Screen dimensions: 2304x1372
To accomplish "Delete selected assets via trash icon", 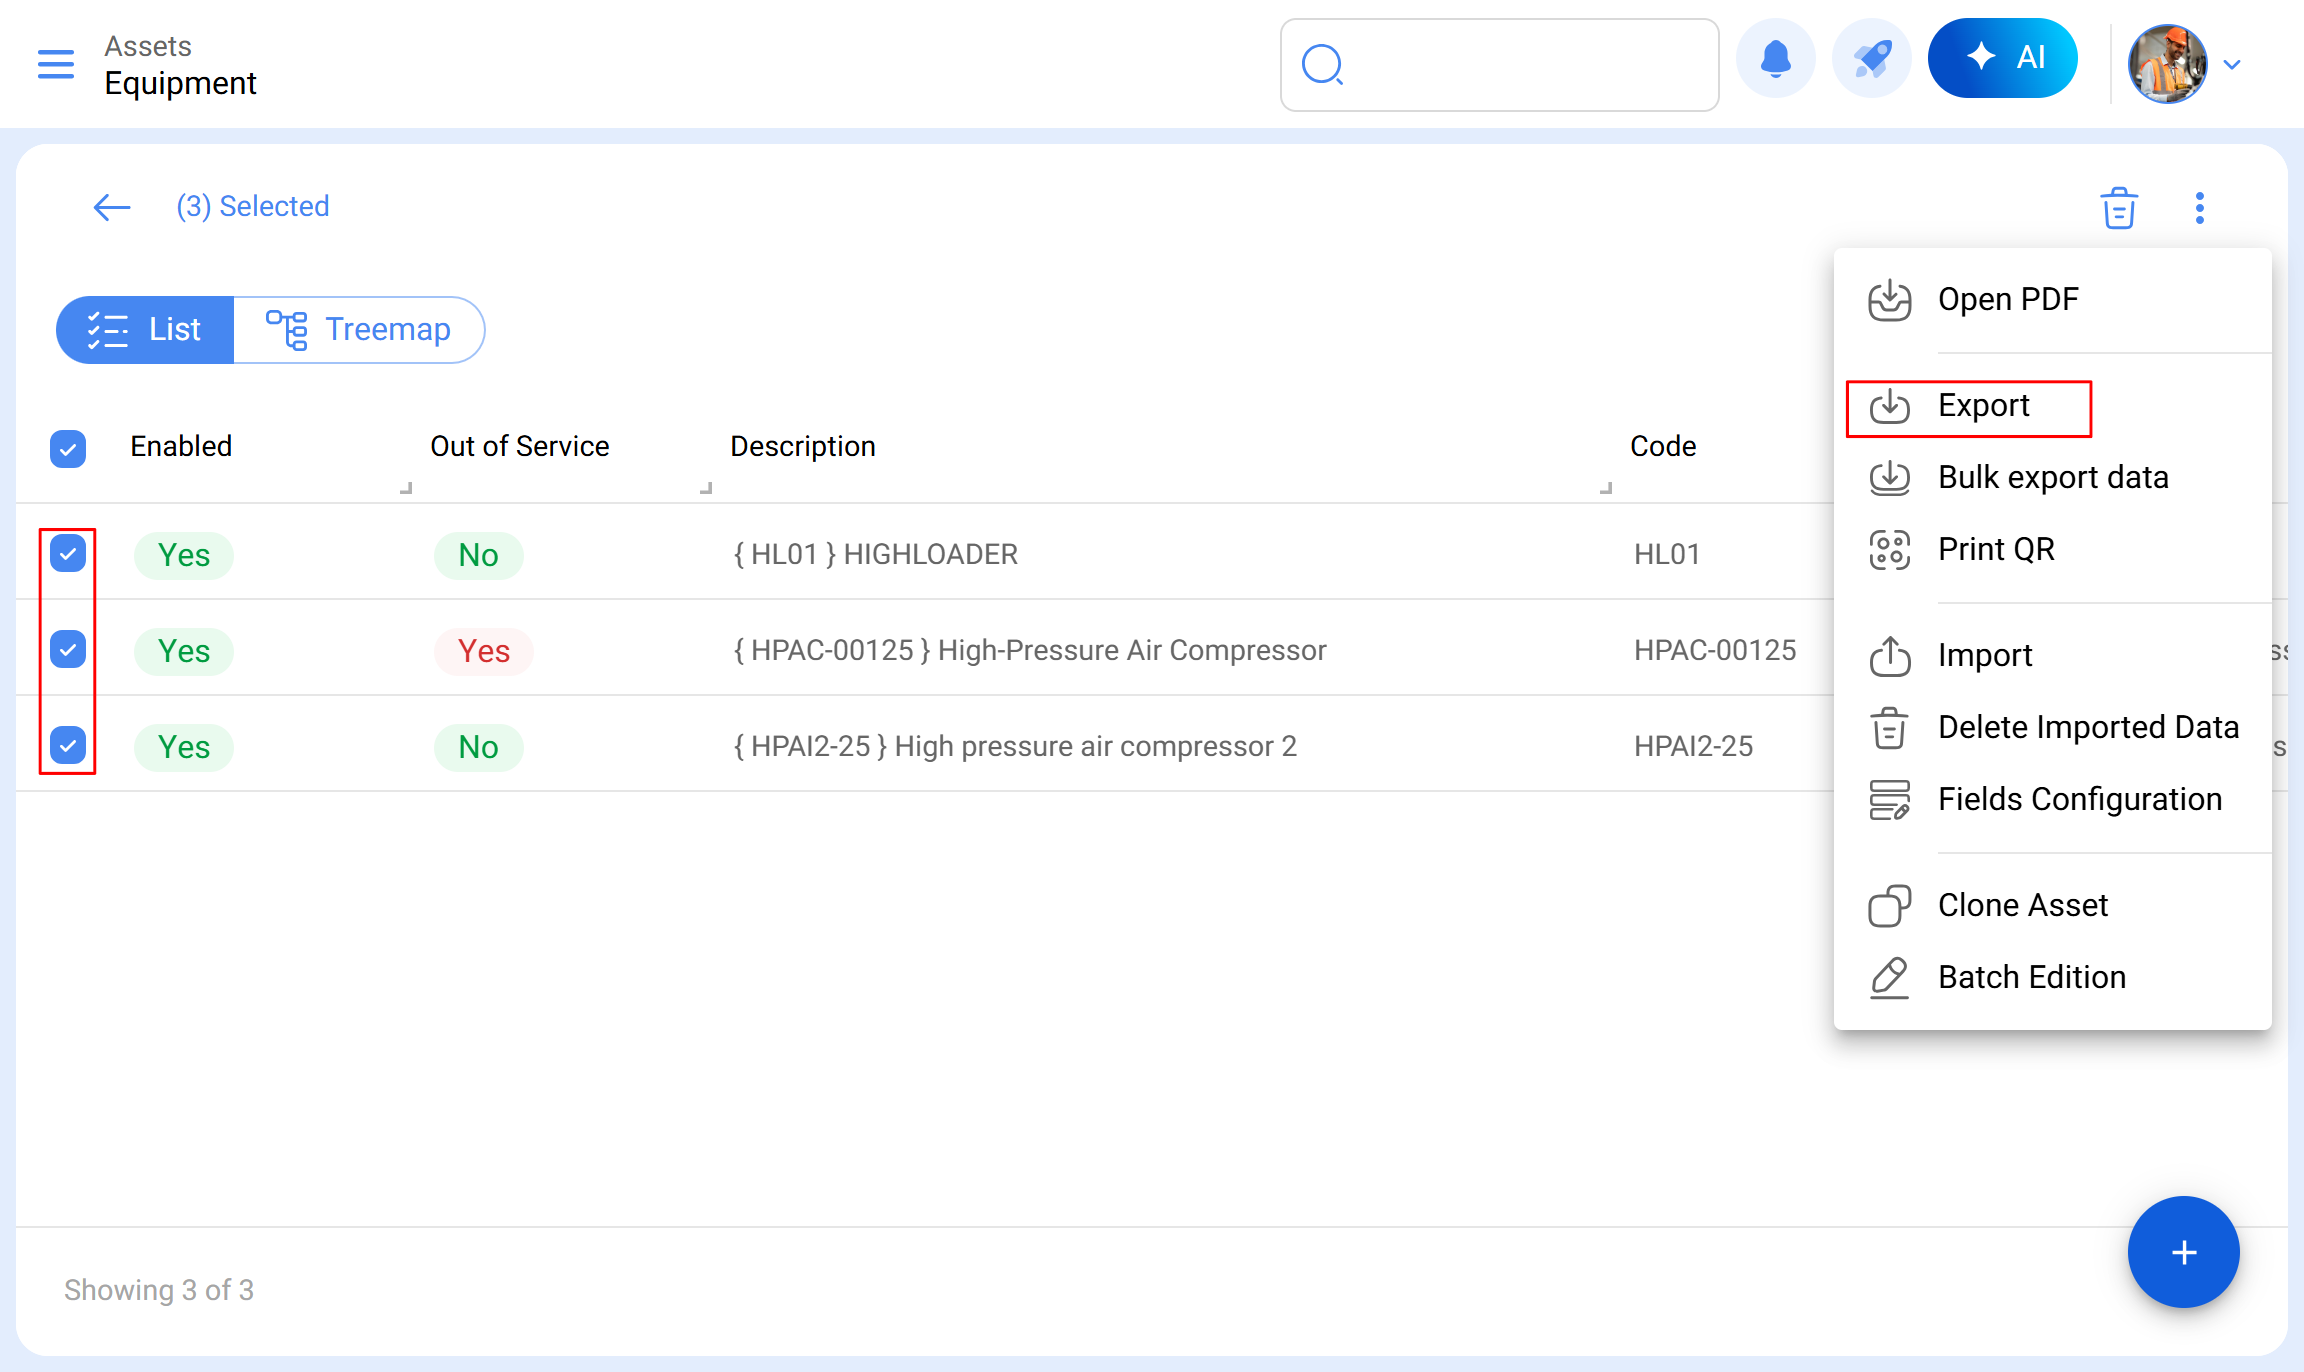I will click(2118, 208).
